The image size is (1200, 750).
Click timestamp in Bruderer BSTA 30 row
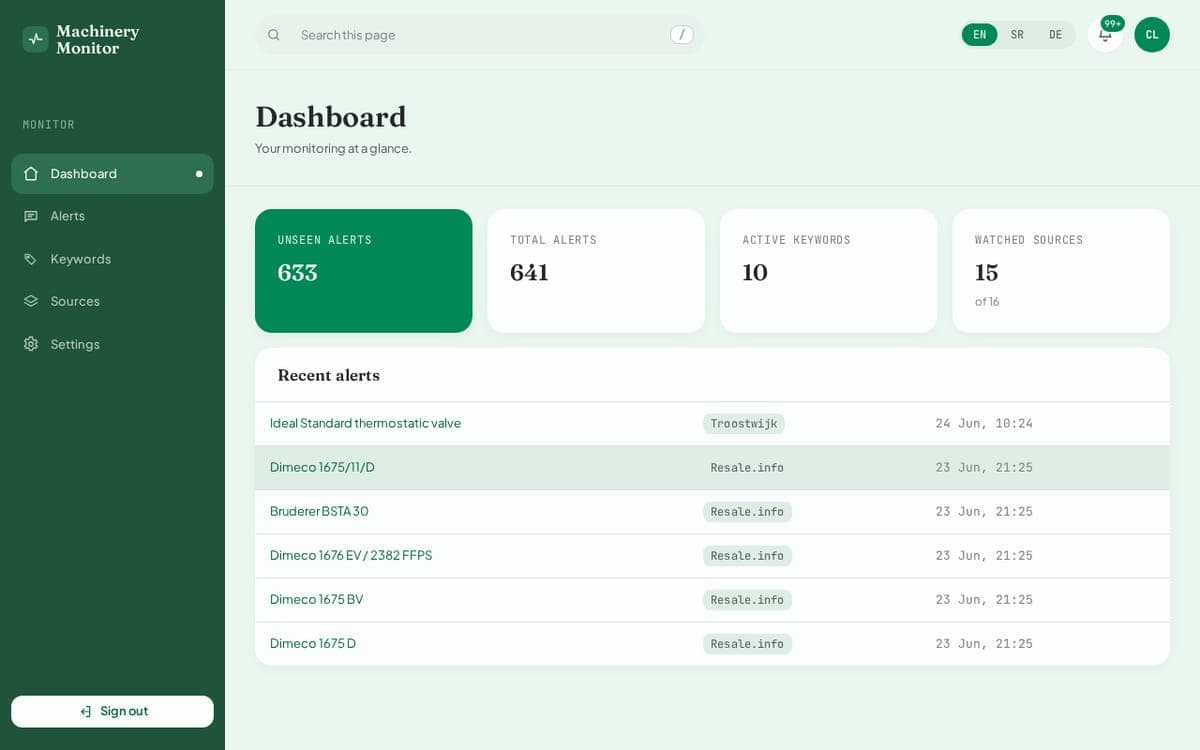point(984,512)
